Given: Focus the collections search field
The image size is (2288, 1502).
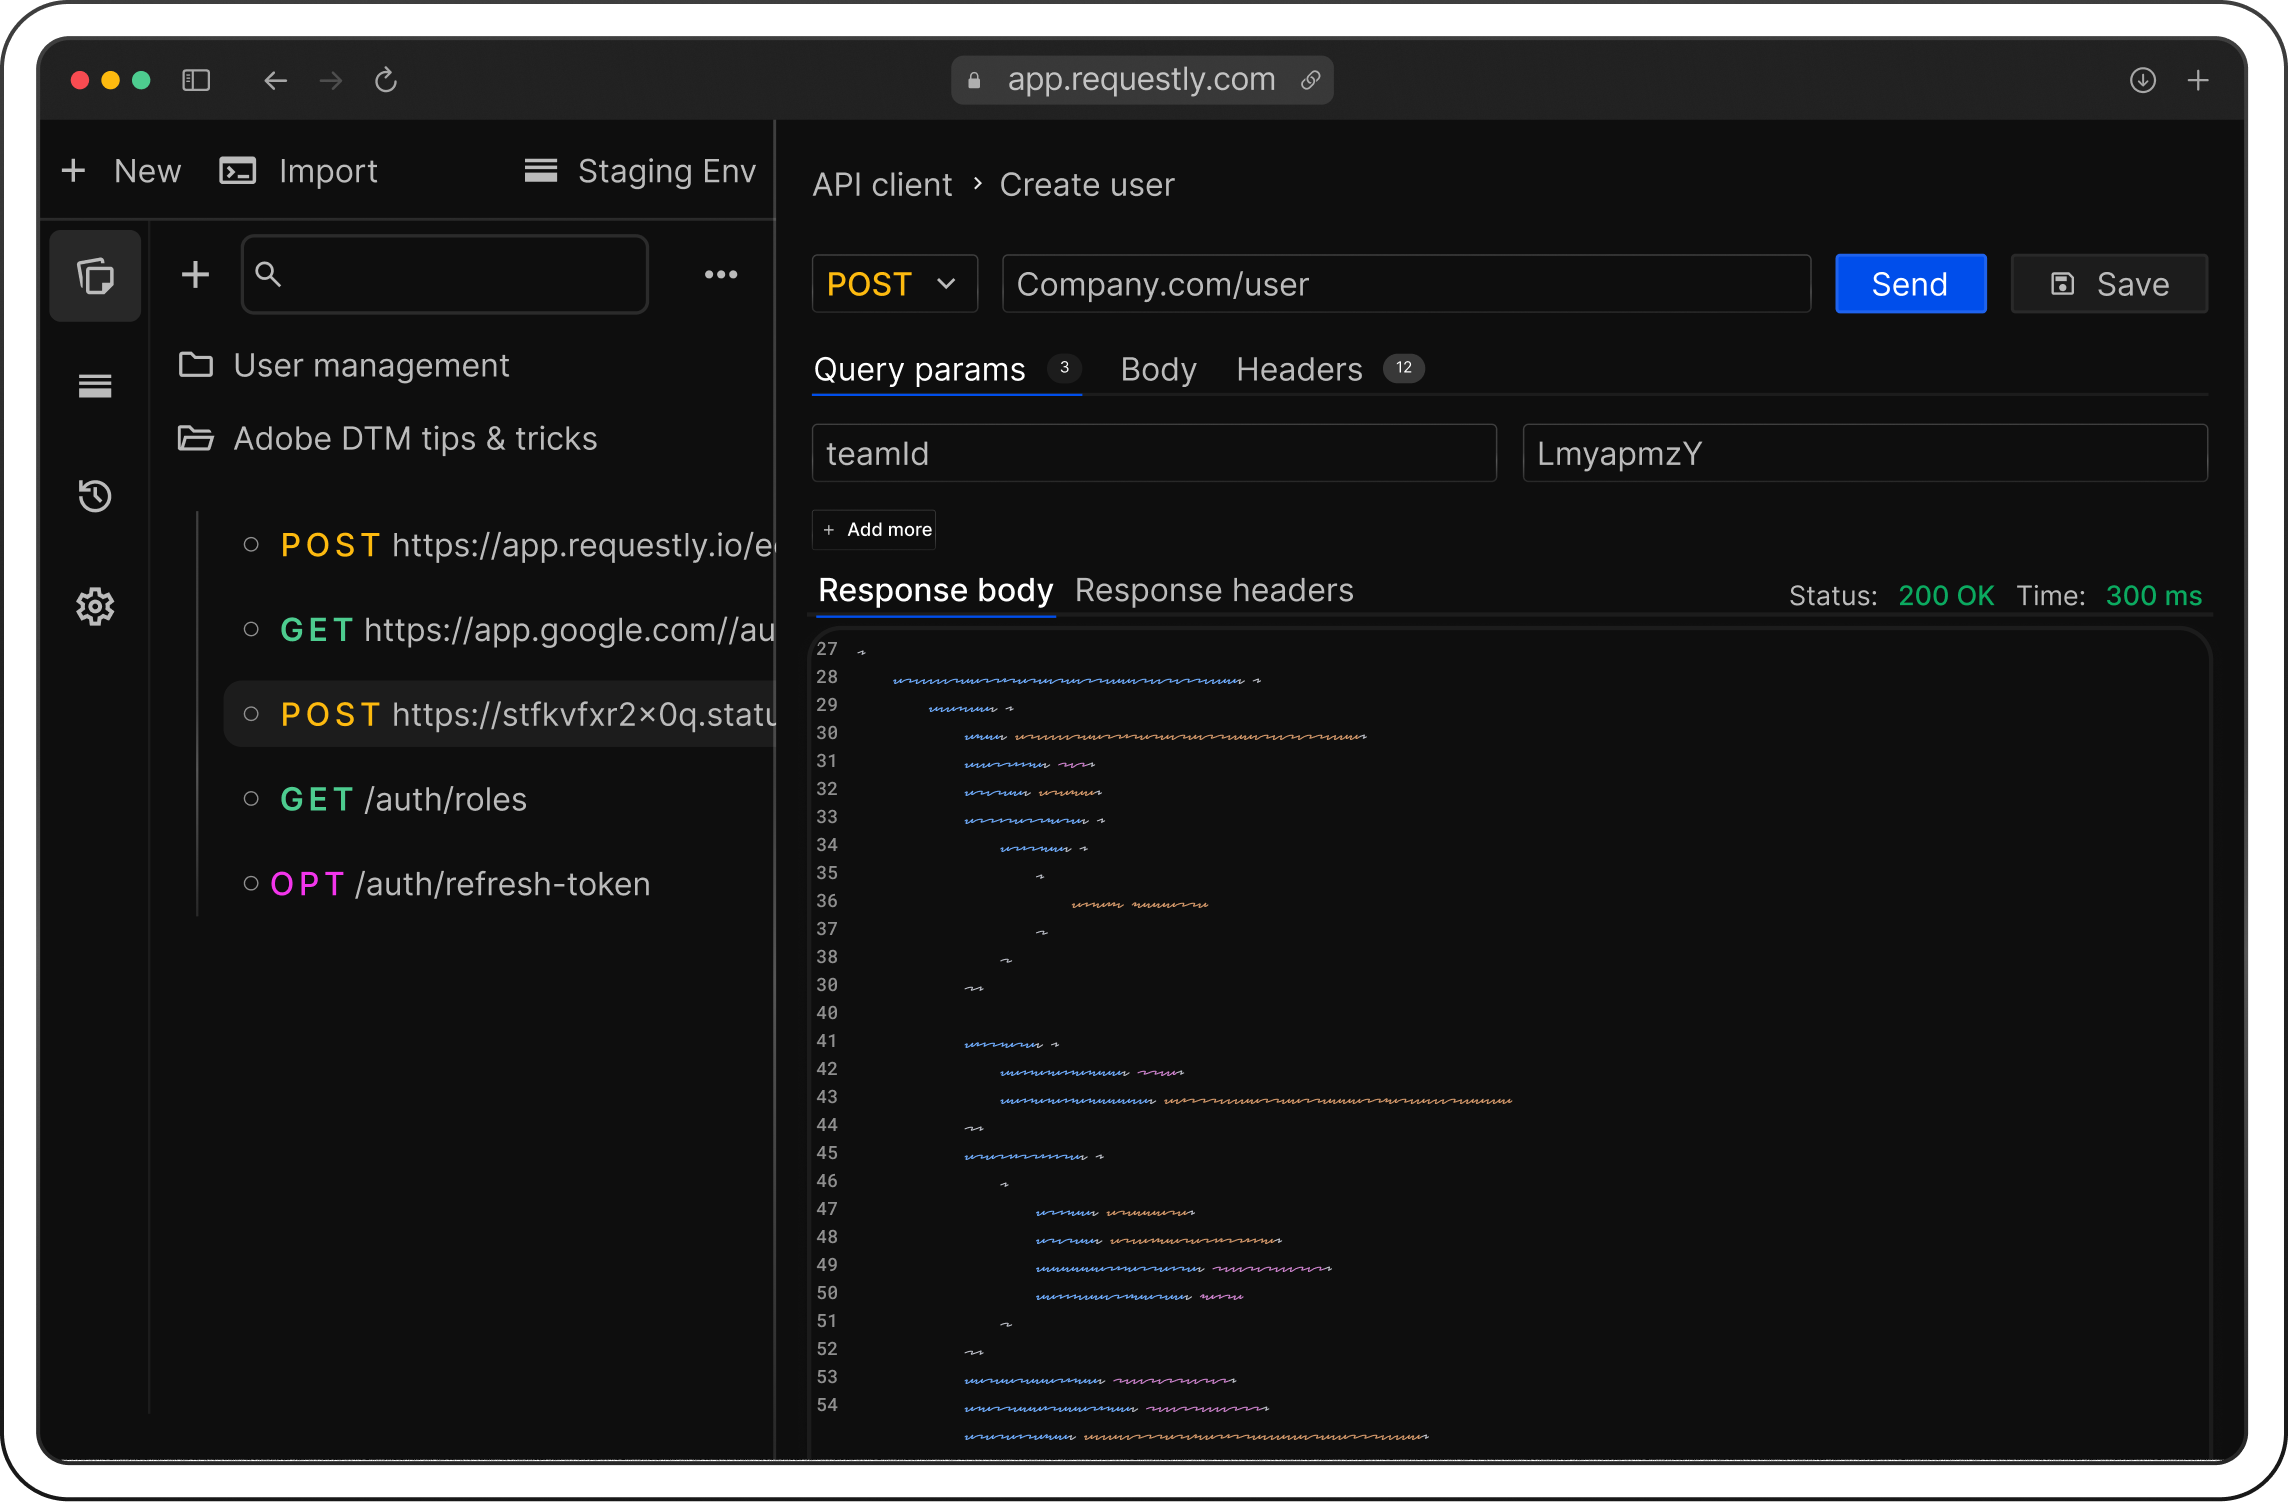Looking at the screenshot, I should [445, 274].
